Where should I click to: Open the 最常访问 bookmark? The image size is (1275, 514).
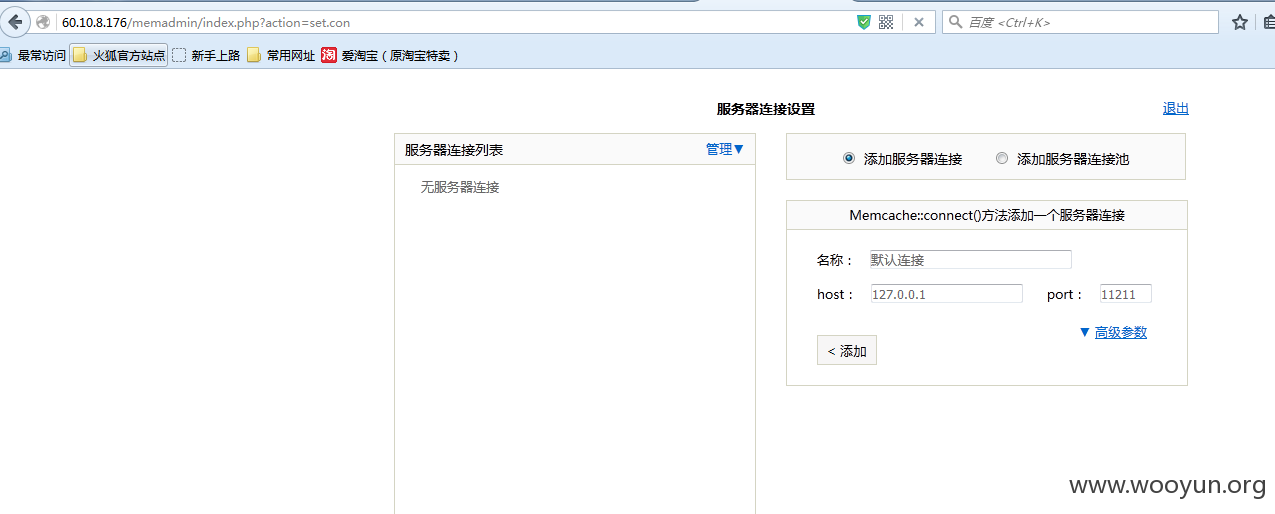(x=33, y=56)
